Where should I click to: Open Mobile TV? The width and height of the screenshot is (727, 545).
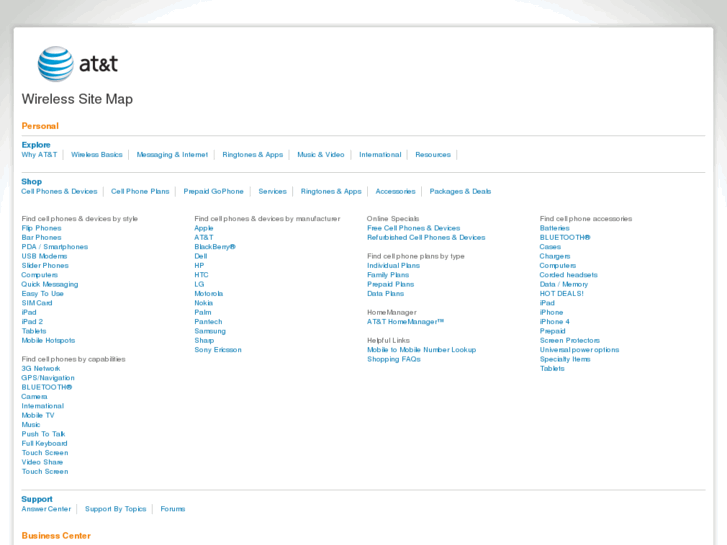pyautogui.click(x=38, y=415)
